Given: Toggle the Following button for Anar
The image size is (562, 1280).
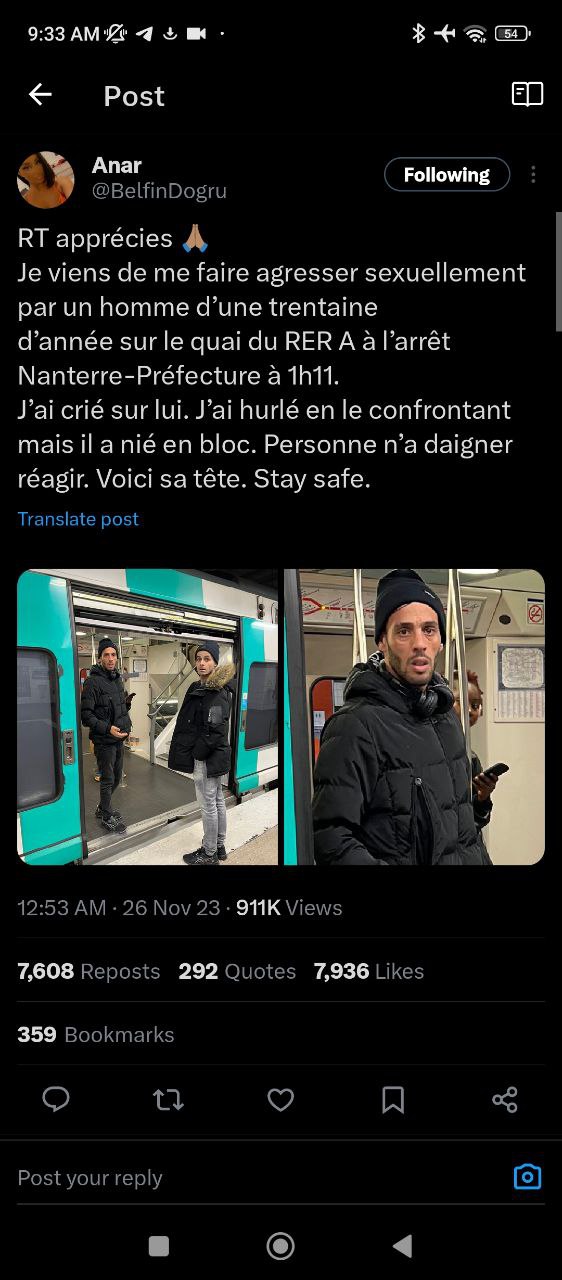Looking at the screenshot, I should (x=447, y=175).
